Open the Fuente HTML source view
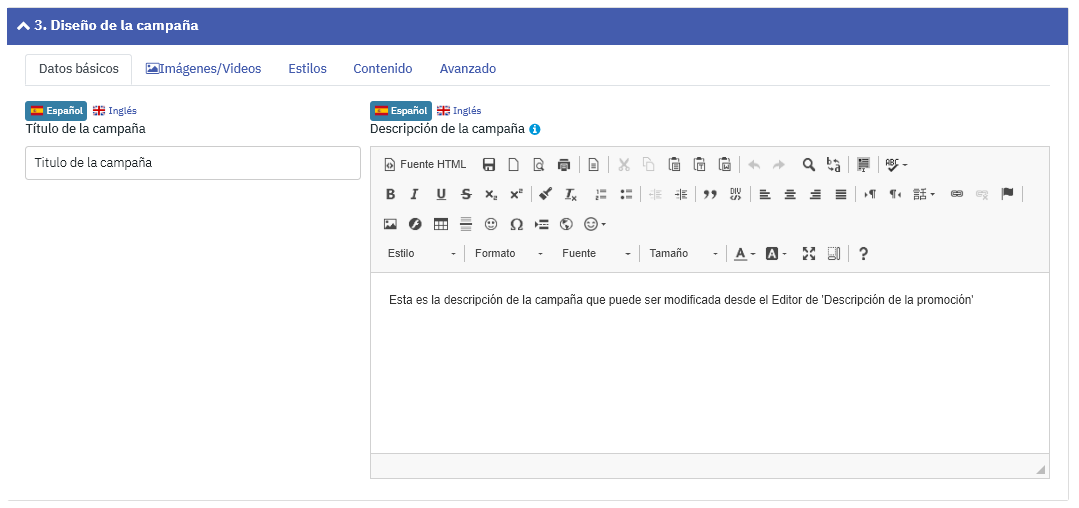This screenshot has height=508, width=1079. point(425,165)
